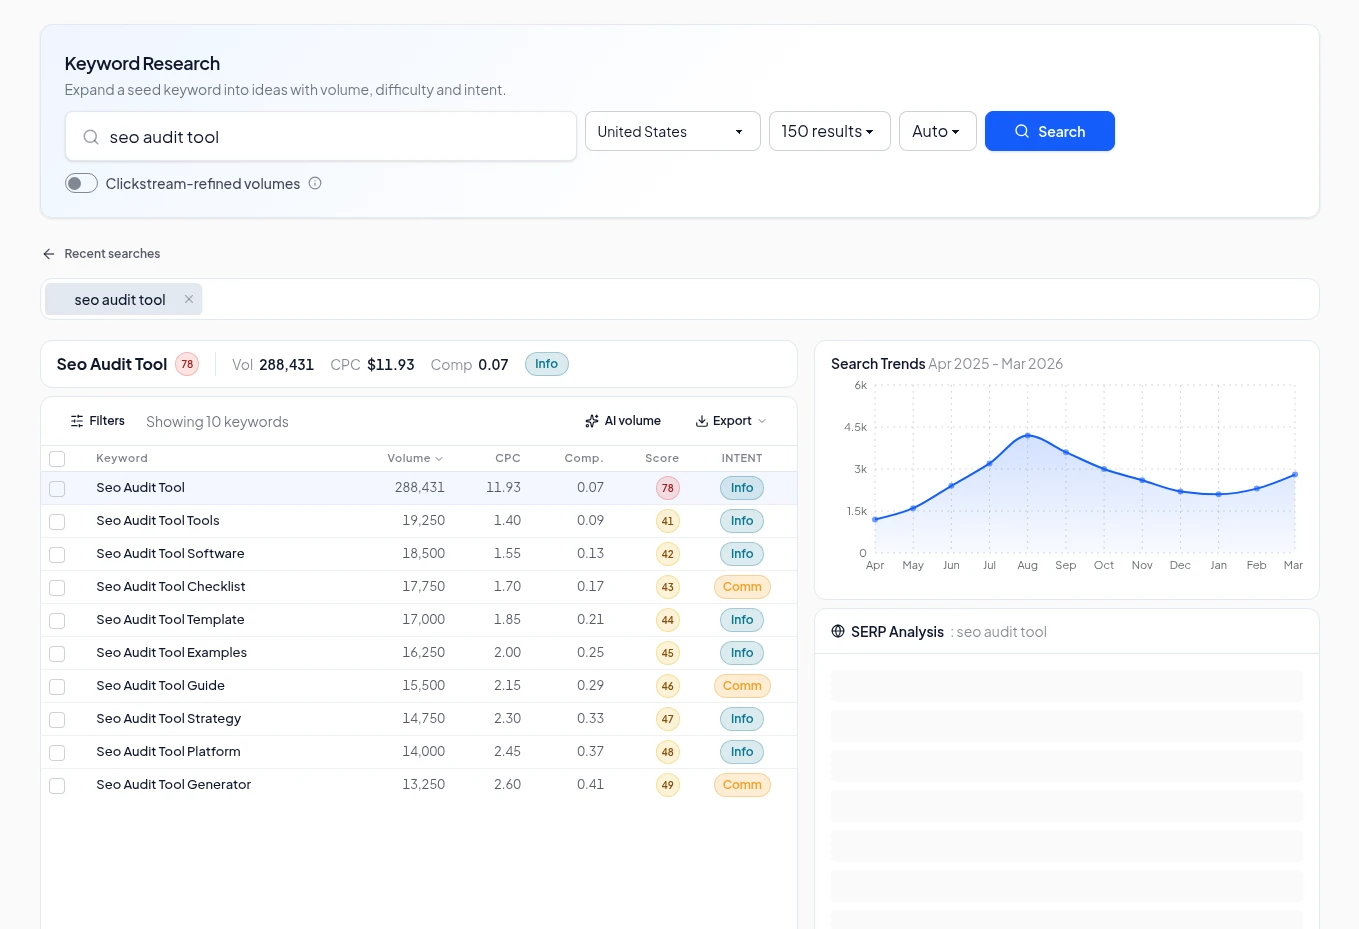Click Info intent badge on Template row
The width and height of the screenshot is (1359, 929).
(x=742, y=620)
